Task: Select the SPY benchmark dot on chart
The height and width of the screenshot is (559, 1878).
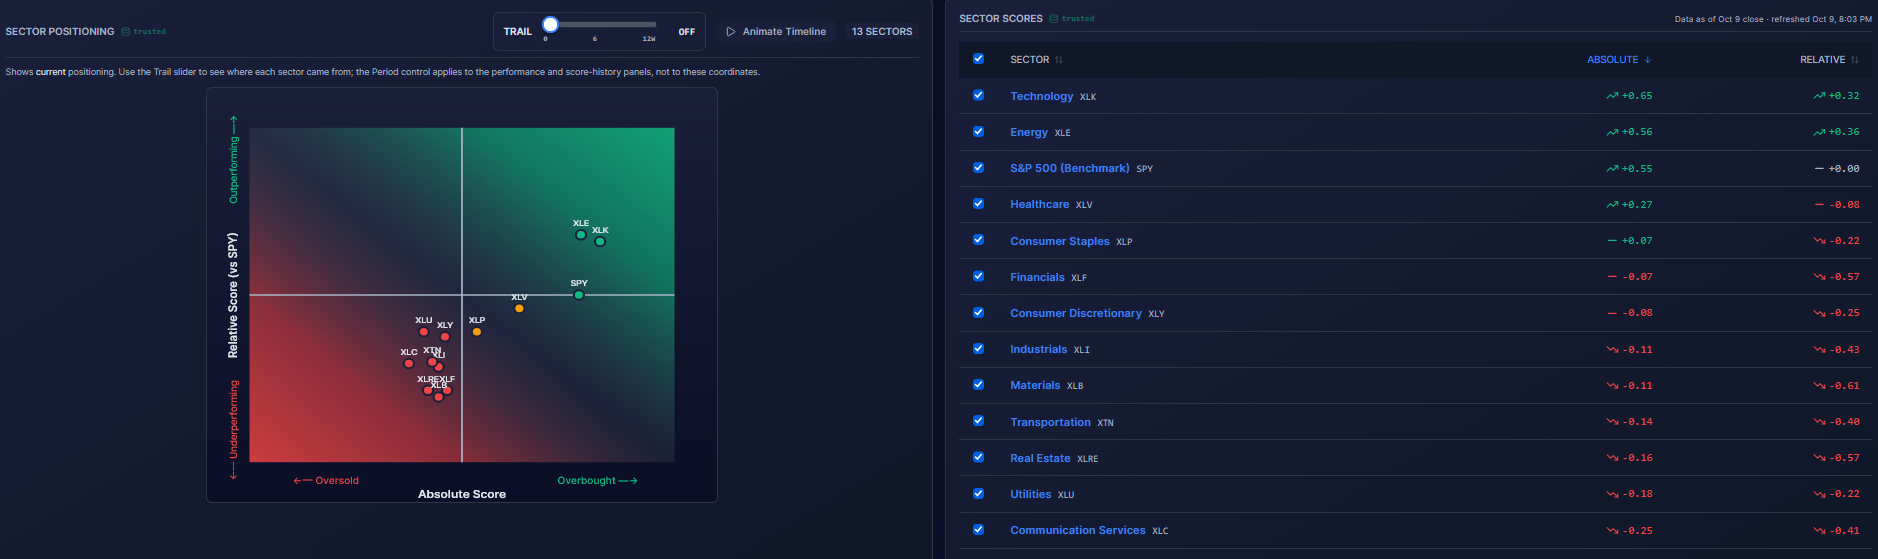Action: tap(579, 295)
